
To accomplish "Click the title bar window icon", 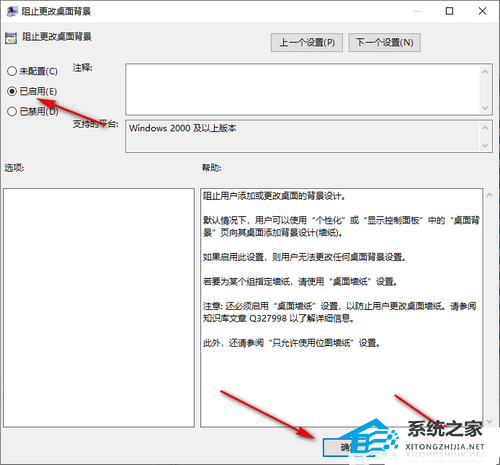I will pyautogui.click(x=12, y=11).
